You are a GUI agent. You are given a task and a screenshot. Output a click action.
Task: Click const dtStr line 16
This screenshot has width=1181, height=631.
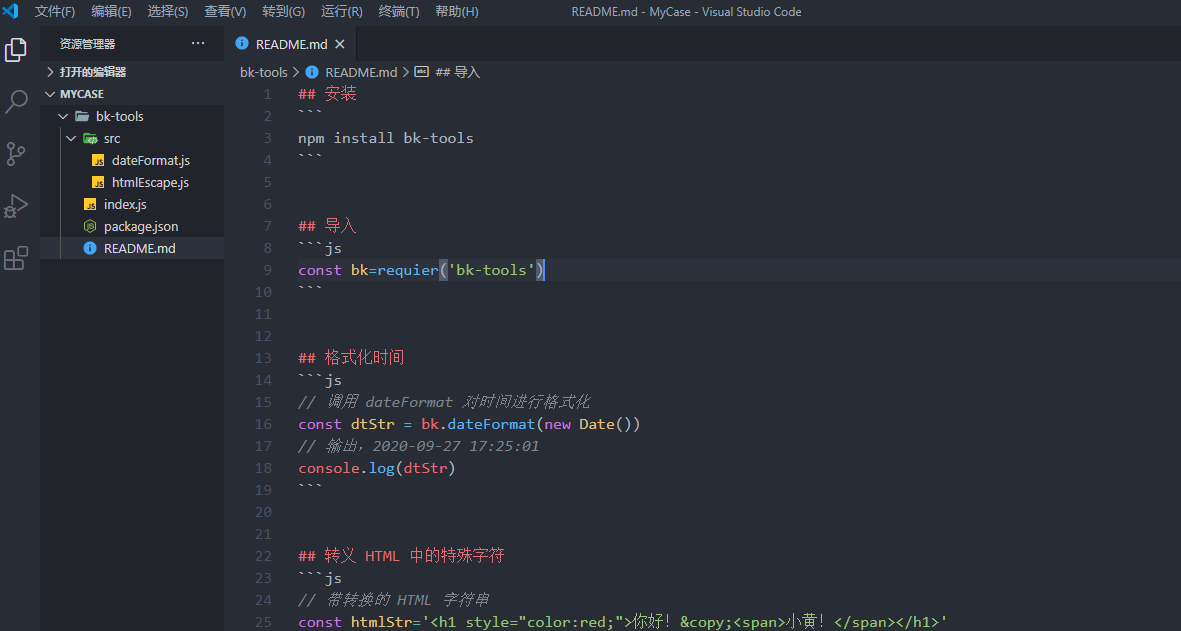pos(469,424)
